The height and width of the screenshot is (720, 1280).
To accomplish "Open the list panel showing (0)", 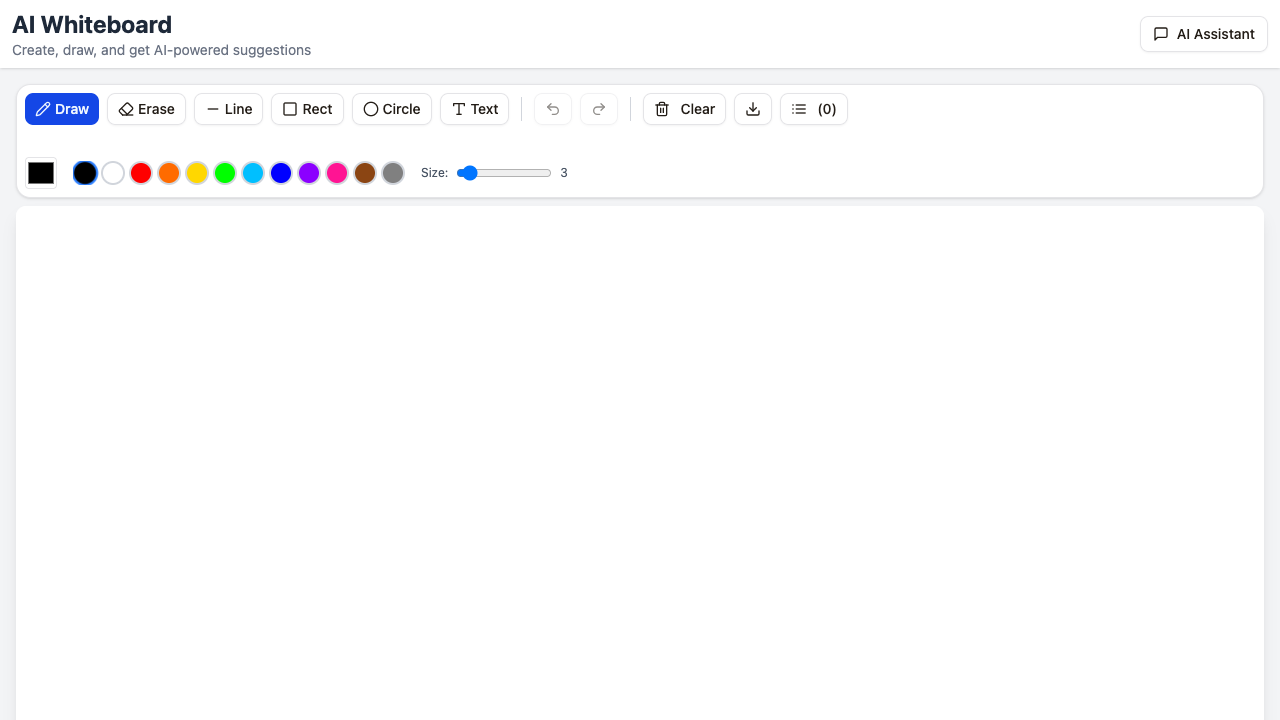I will tap(813, 109).
